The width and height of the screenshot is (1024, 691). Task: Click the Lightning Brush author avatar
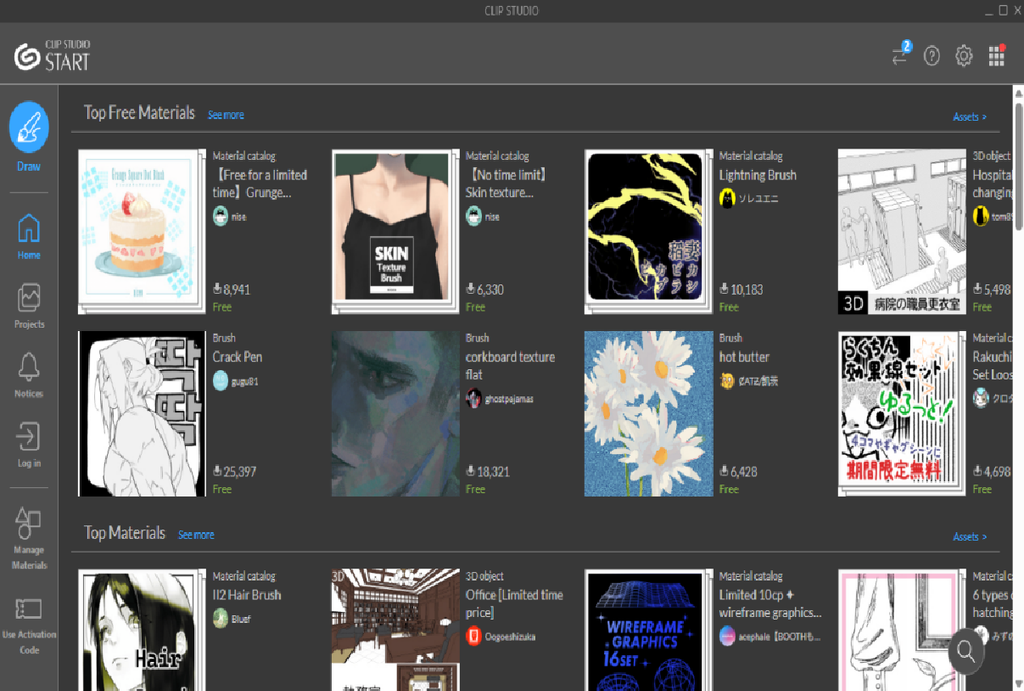[x=727, y=198]
